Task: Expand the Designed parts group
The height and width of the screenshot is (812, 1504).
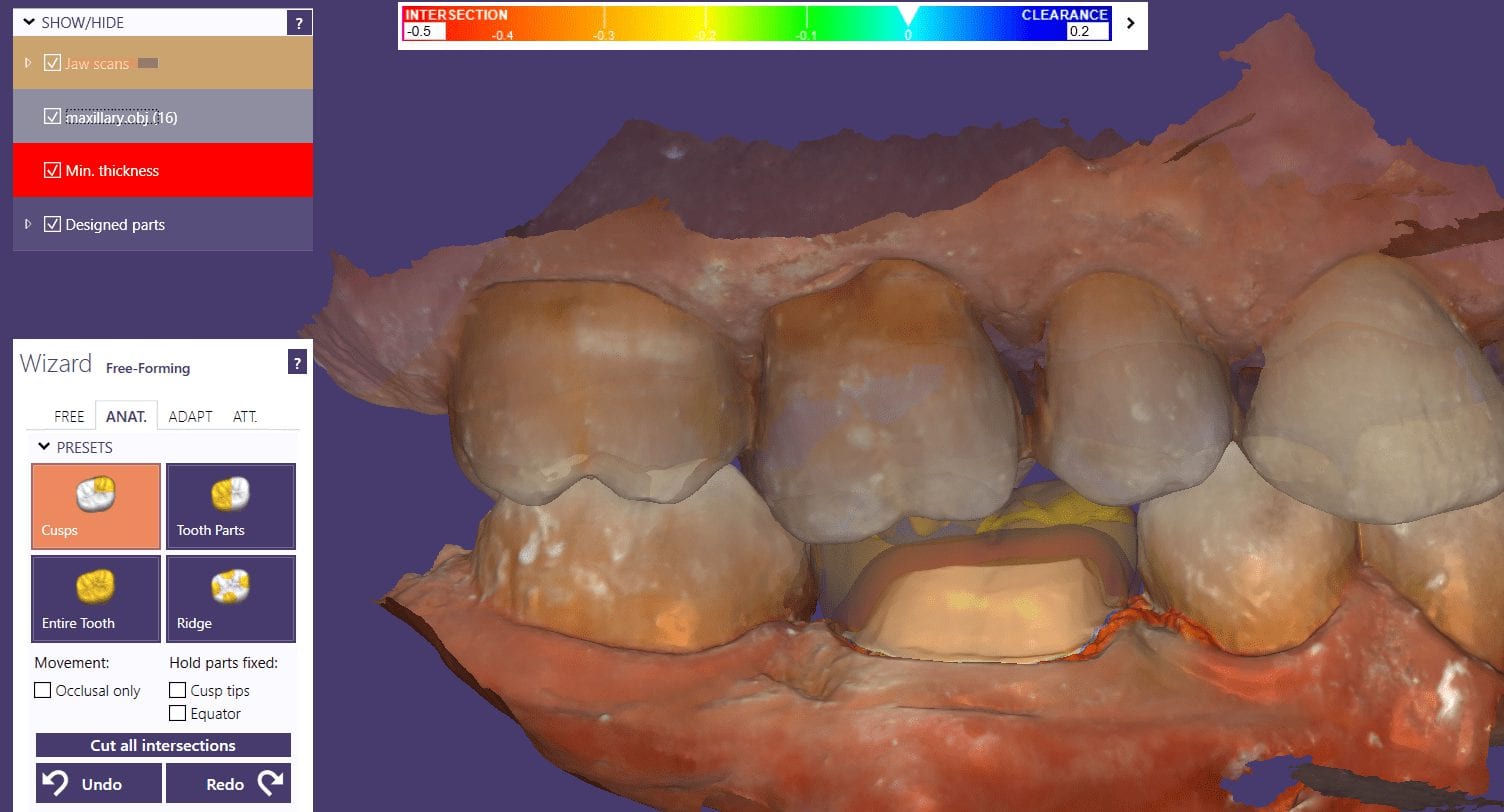Action: (28, 225)
